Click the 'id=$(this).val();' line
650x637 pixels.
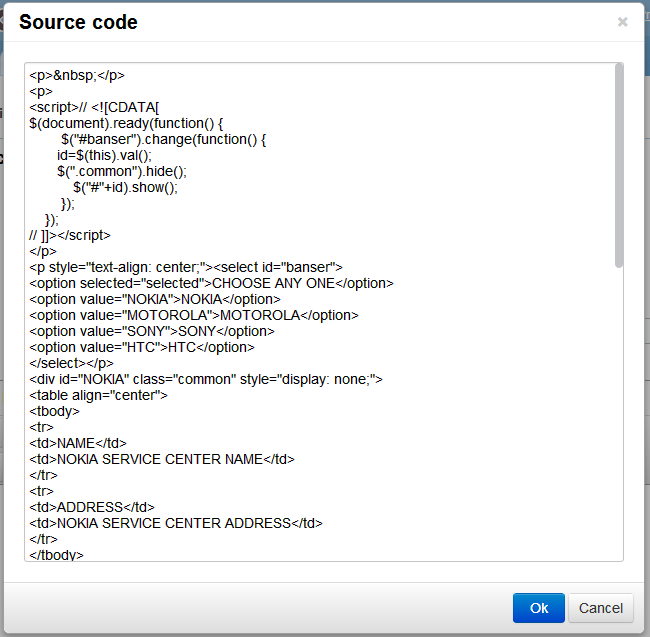(104, 155)
